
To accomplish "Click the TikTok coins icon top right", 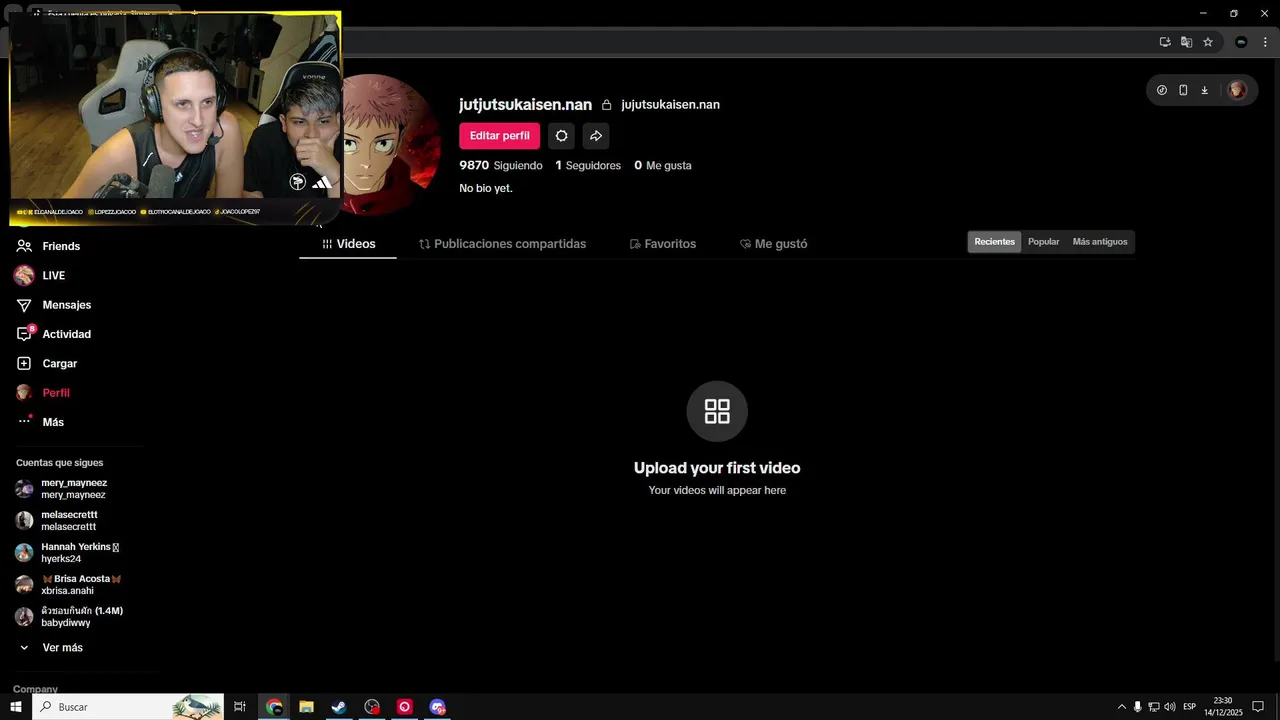I will (x=1162, y=90).
